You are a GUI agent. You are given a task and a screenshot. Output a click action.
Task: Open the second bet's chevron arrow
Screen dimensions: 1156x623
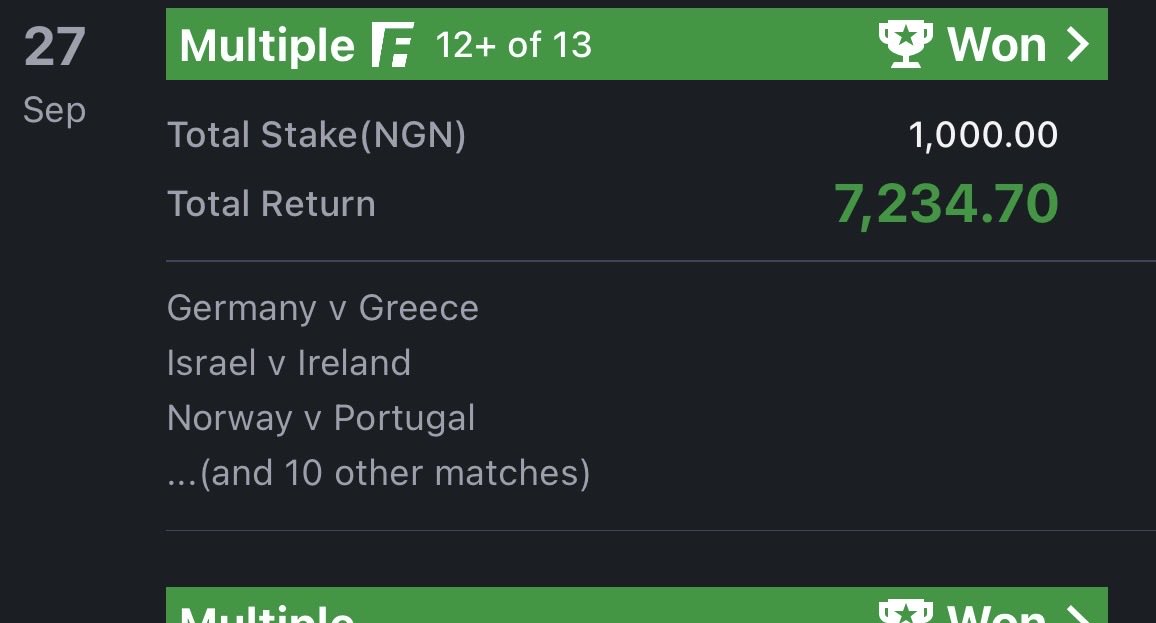[x=1078, y=613]
